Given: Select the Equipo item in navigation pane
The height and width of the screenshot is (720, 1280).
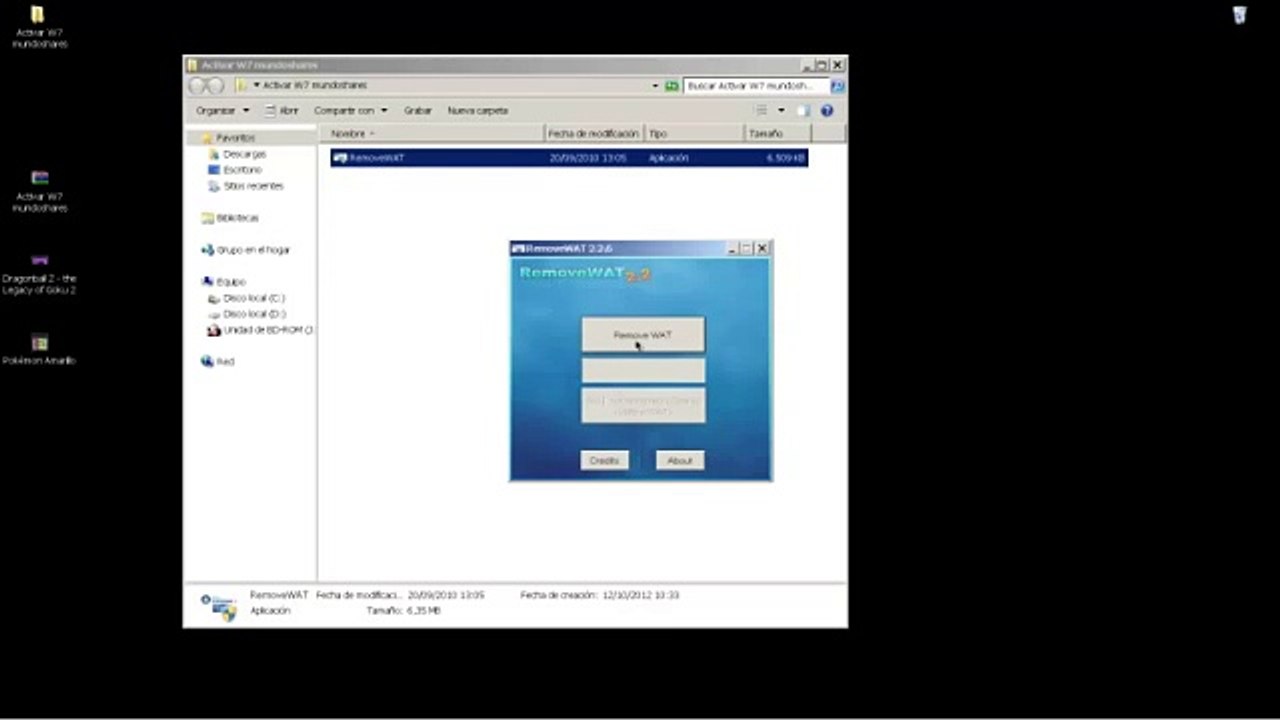Looking at the screenshot, I should pos(231,282).
